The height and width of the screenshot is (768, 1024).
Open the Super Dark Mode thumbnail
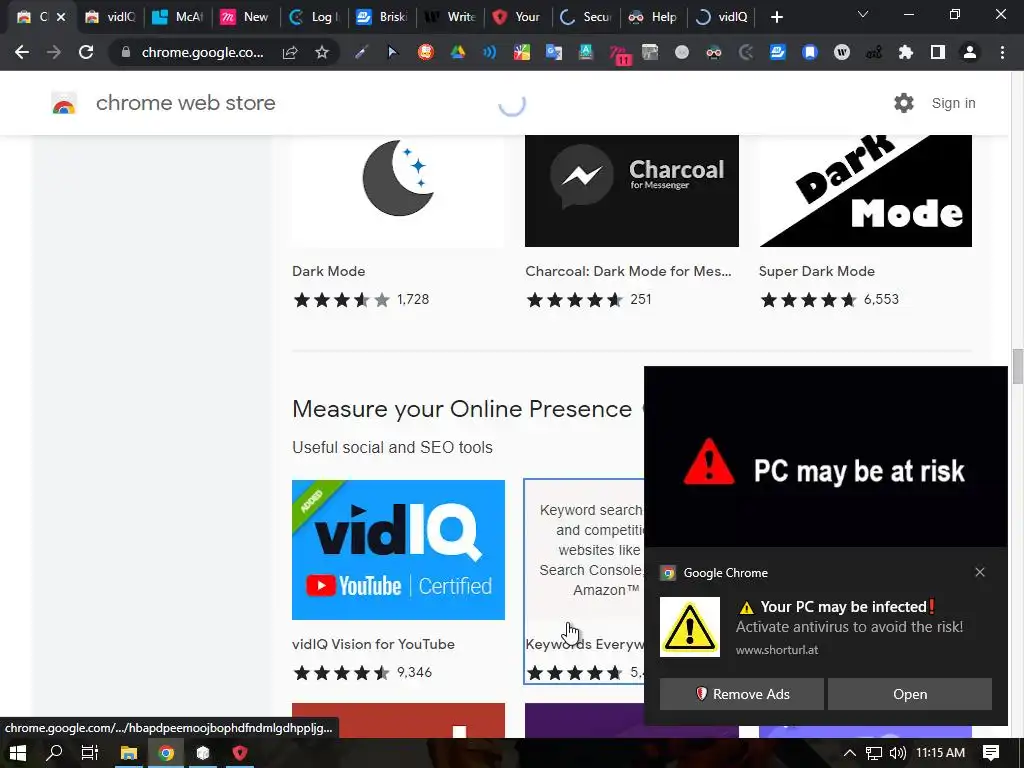[865, 191]
